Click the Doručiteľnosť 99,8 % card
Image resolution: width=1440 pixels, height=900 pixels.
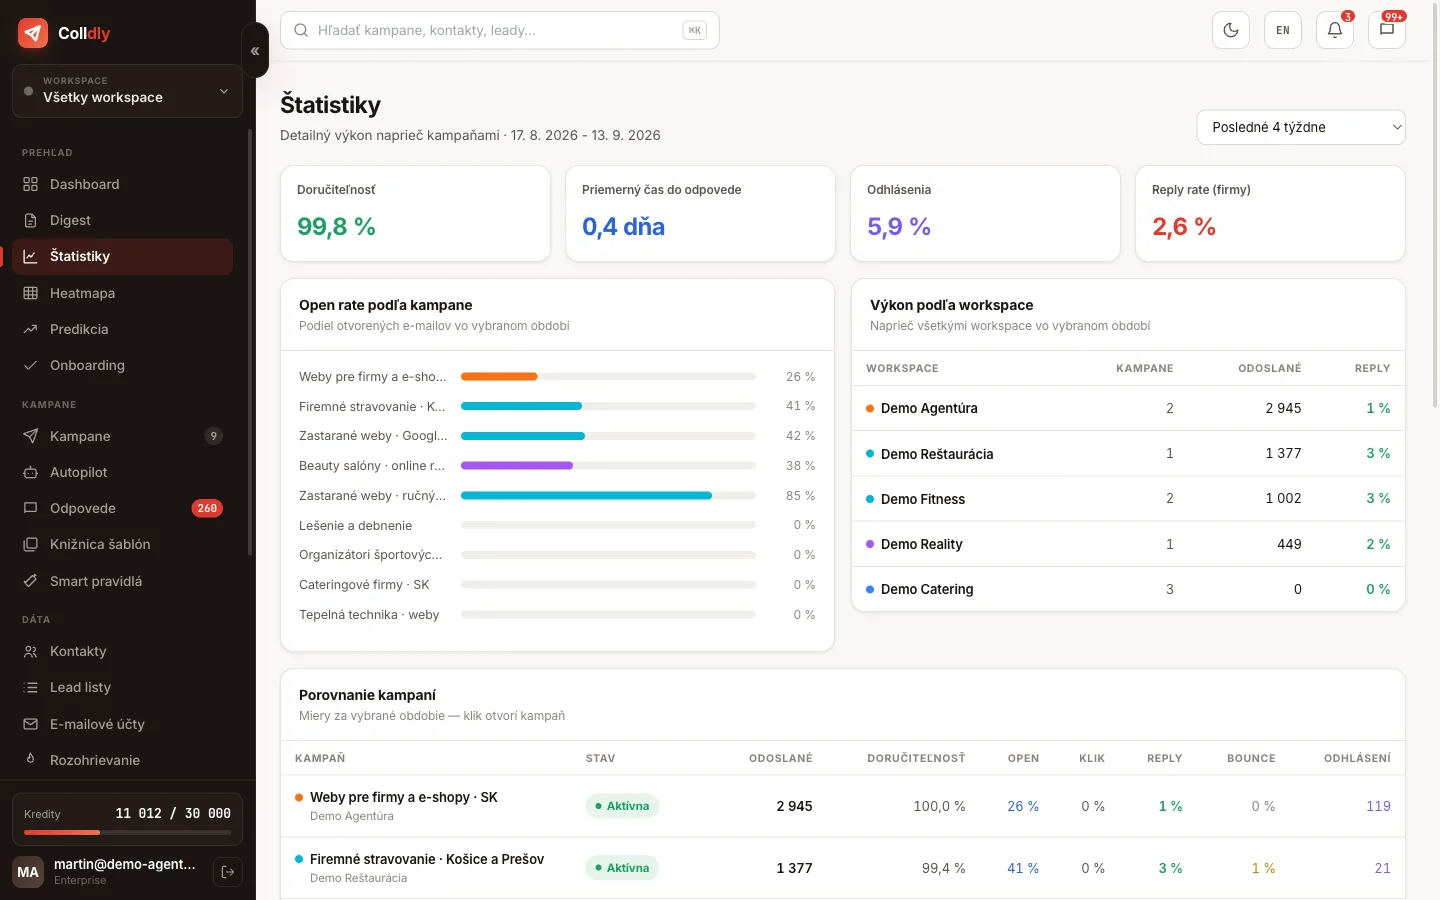click(416, 214)
